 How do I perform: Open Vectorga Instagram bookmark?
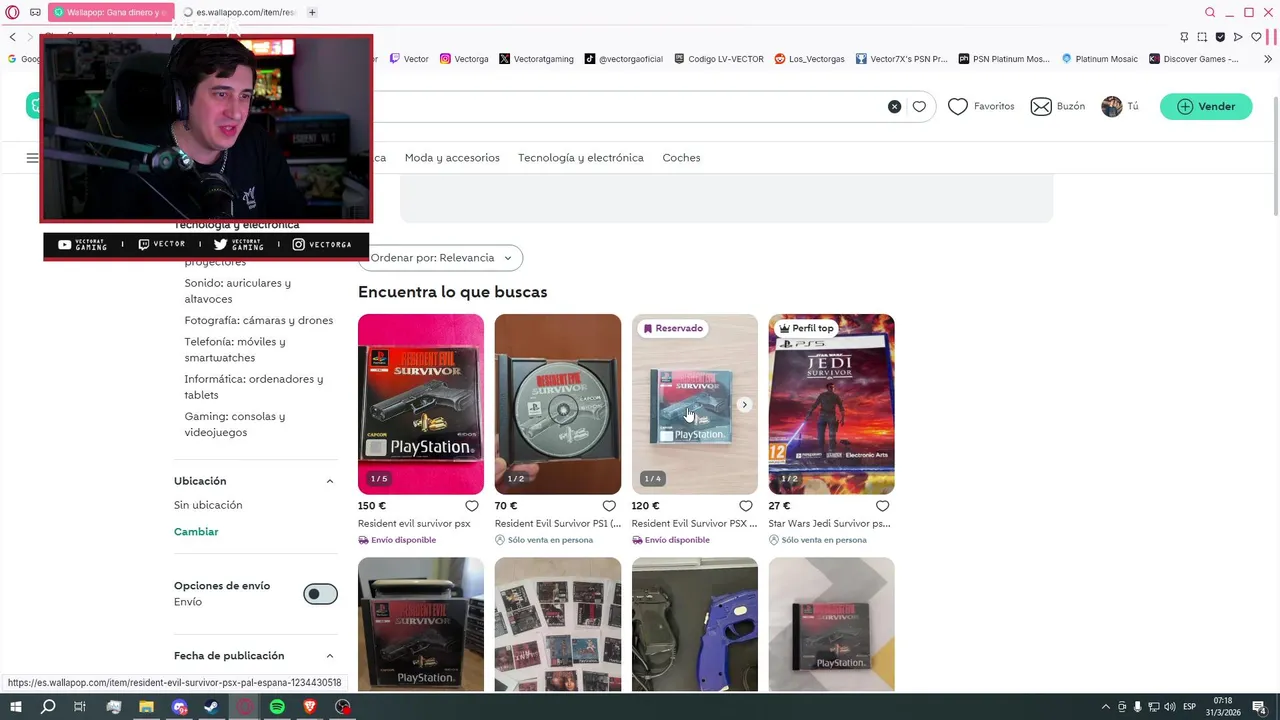(464, 59)
